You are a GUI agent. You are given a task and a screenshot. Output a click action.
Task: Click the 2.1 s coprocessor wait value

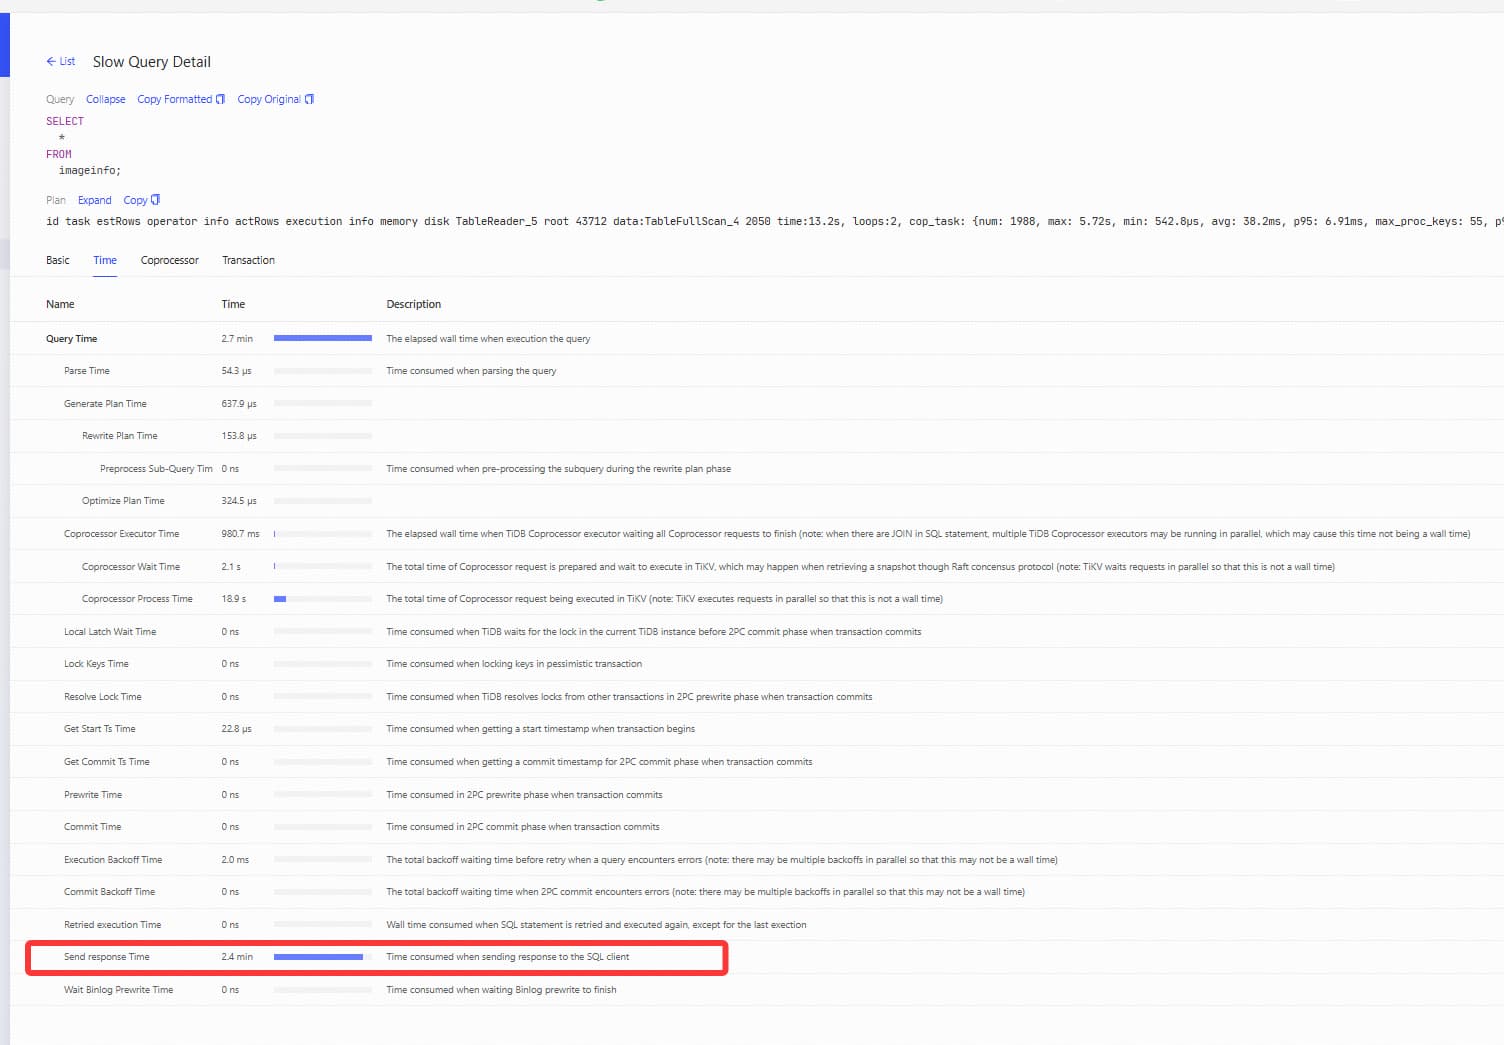(x=231, y=567)
